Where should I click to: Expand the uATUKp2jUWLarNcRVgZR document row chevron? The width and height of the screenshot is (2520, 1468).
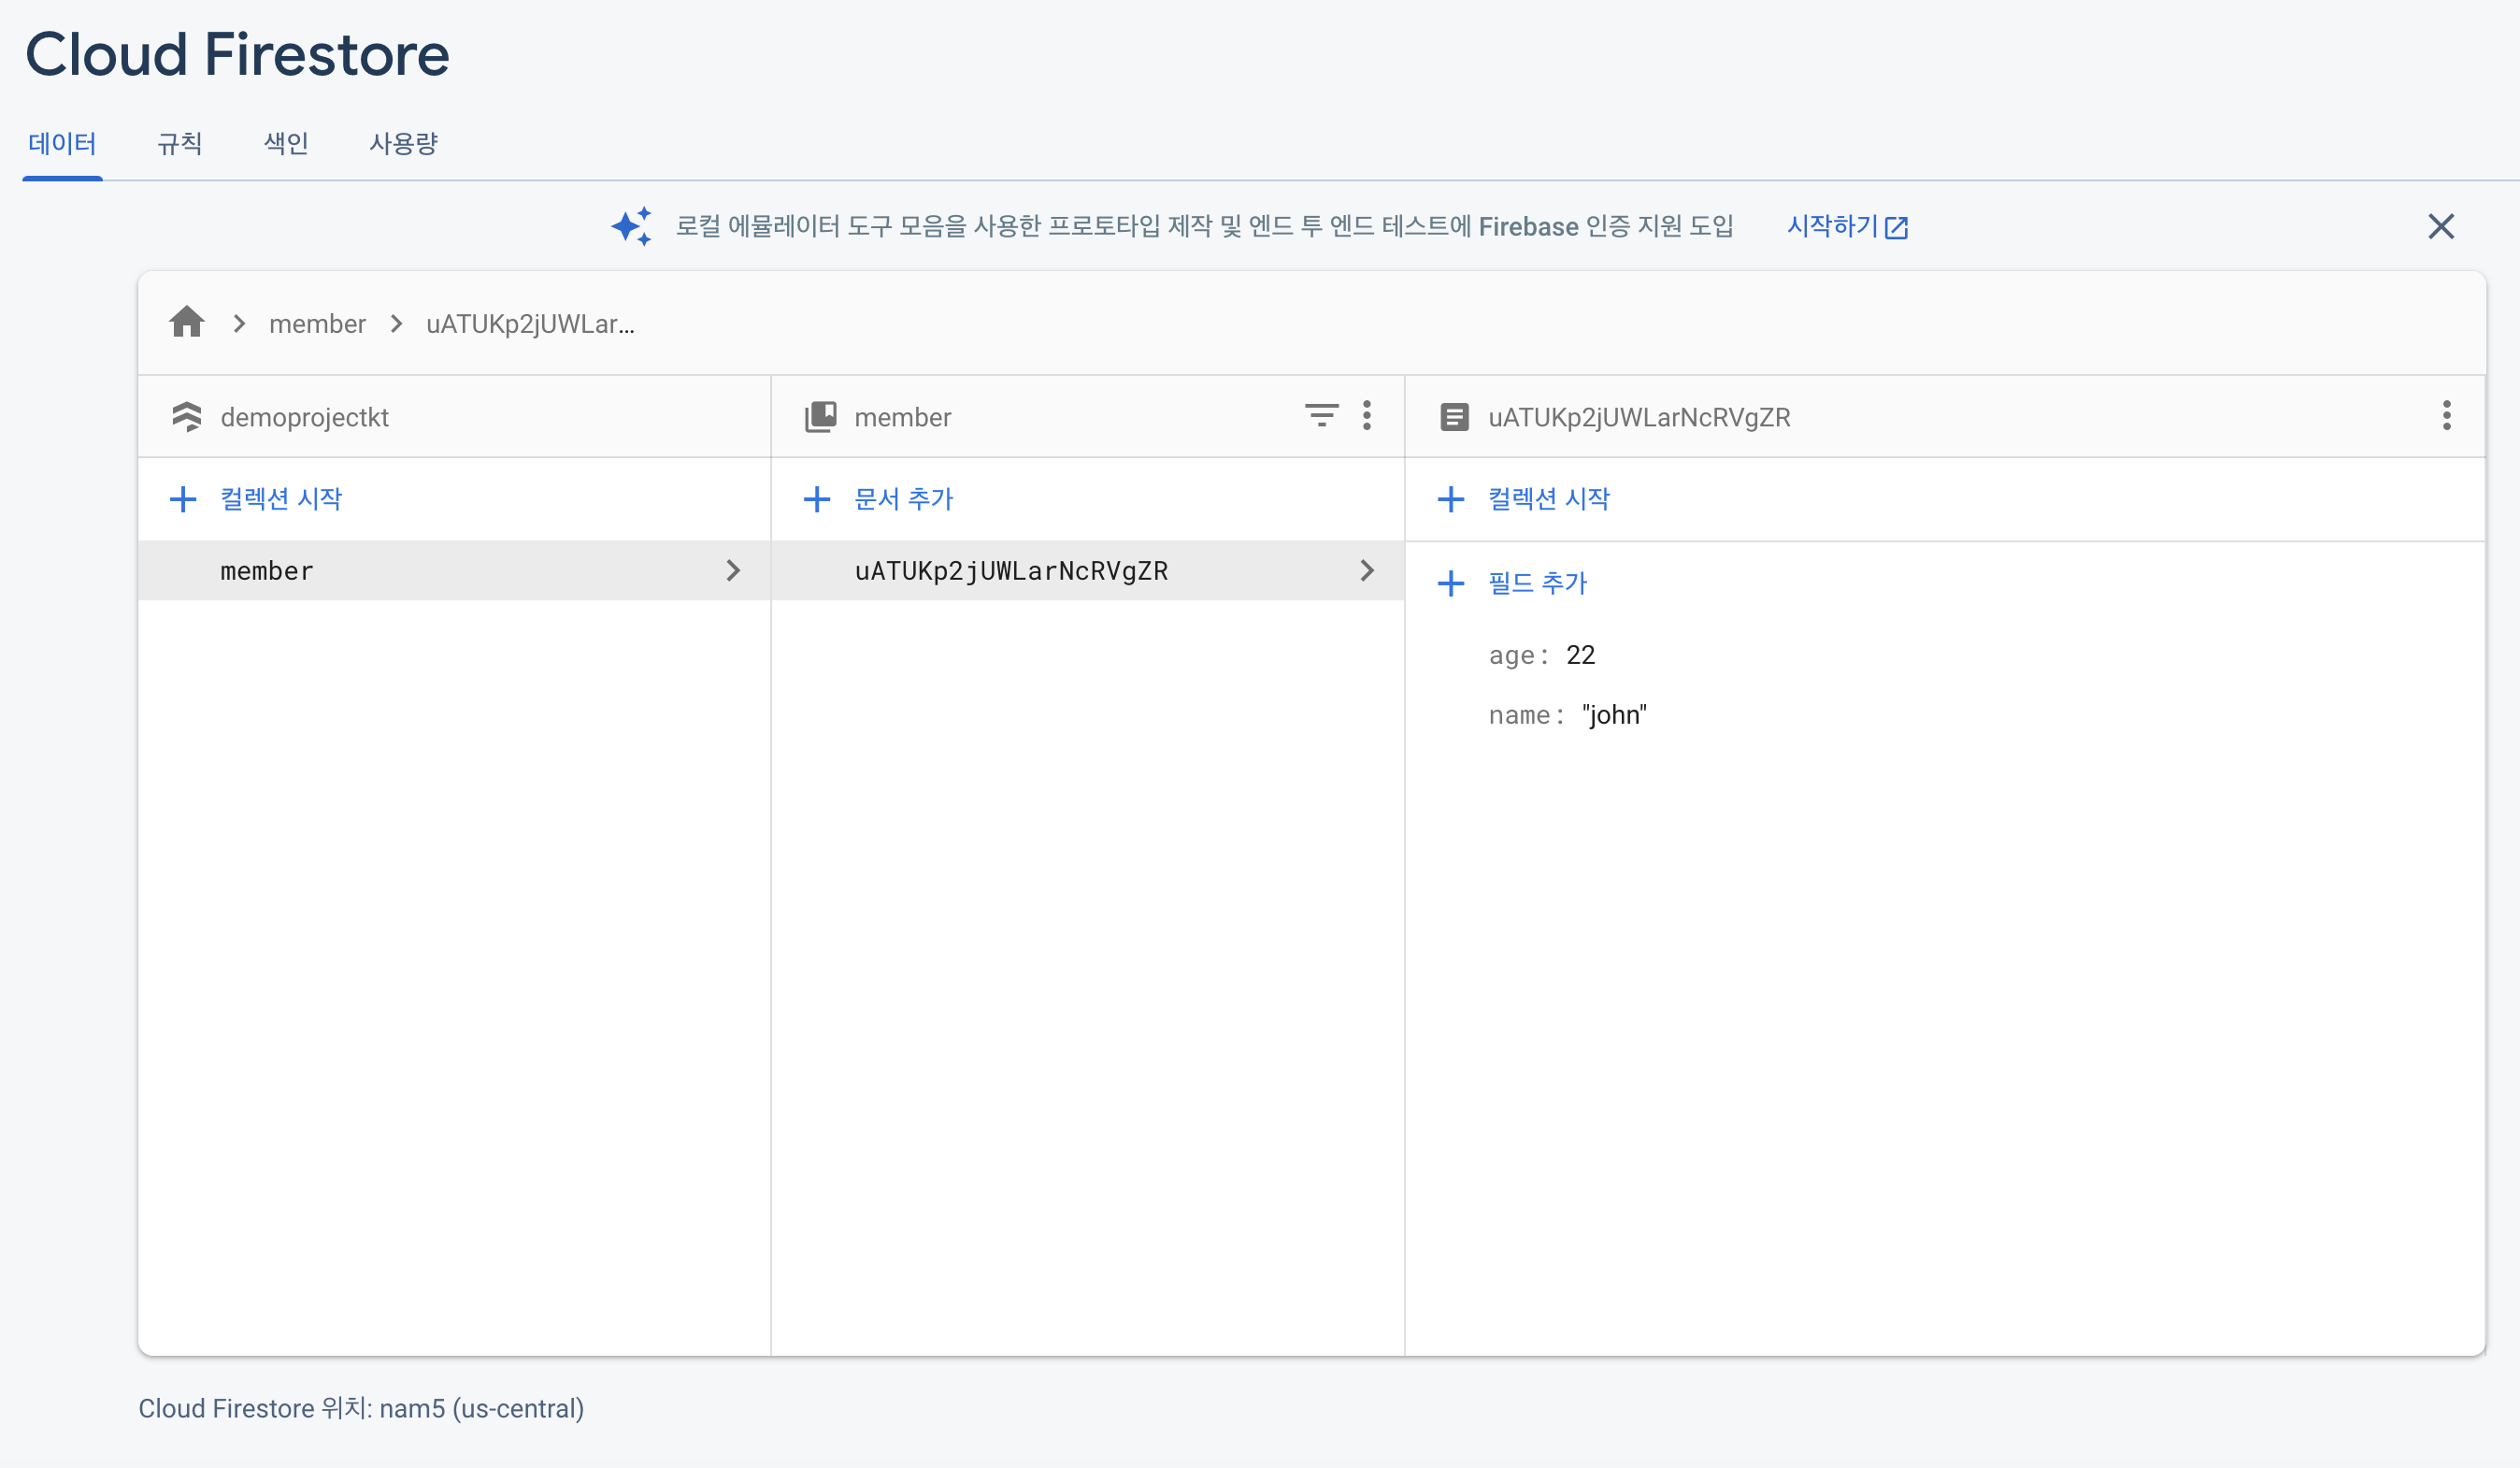click(x=1367, y=571)
